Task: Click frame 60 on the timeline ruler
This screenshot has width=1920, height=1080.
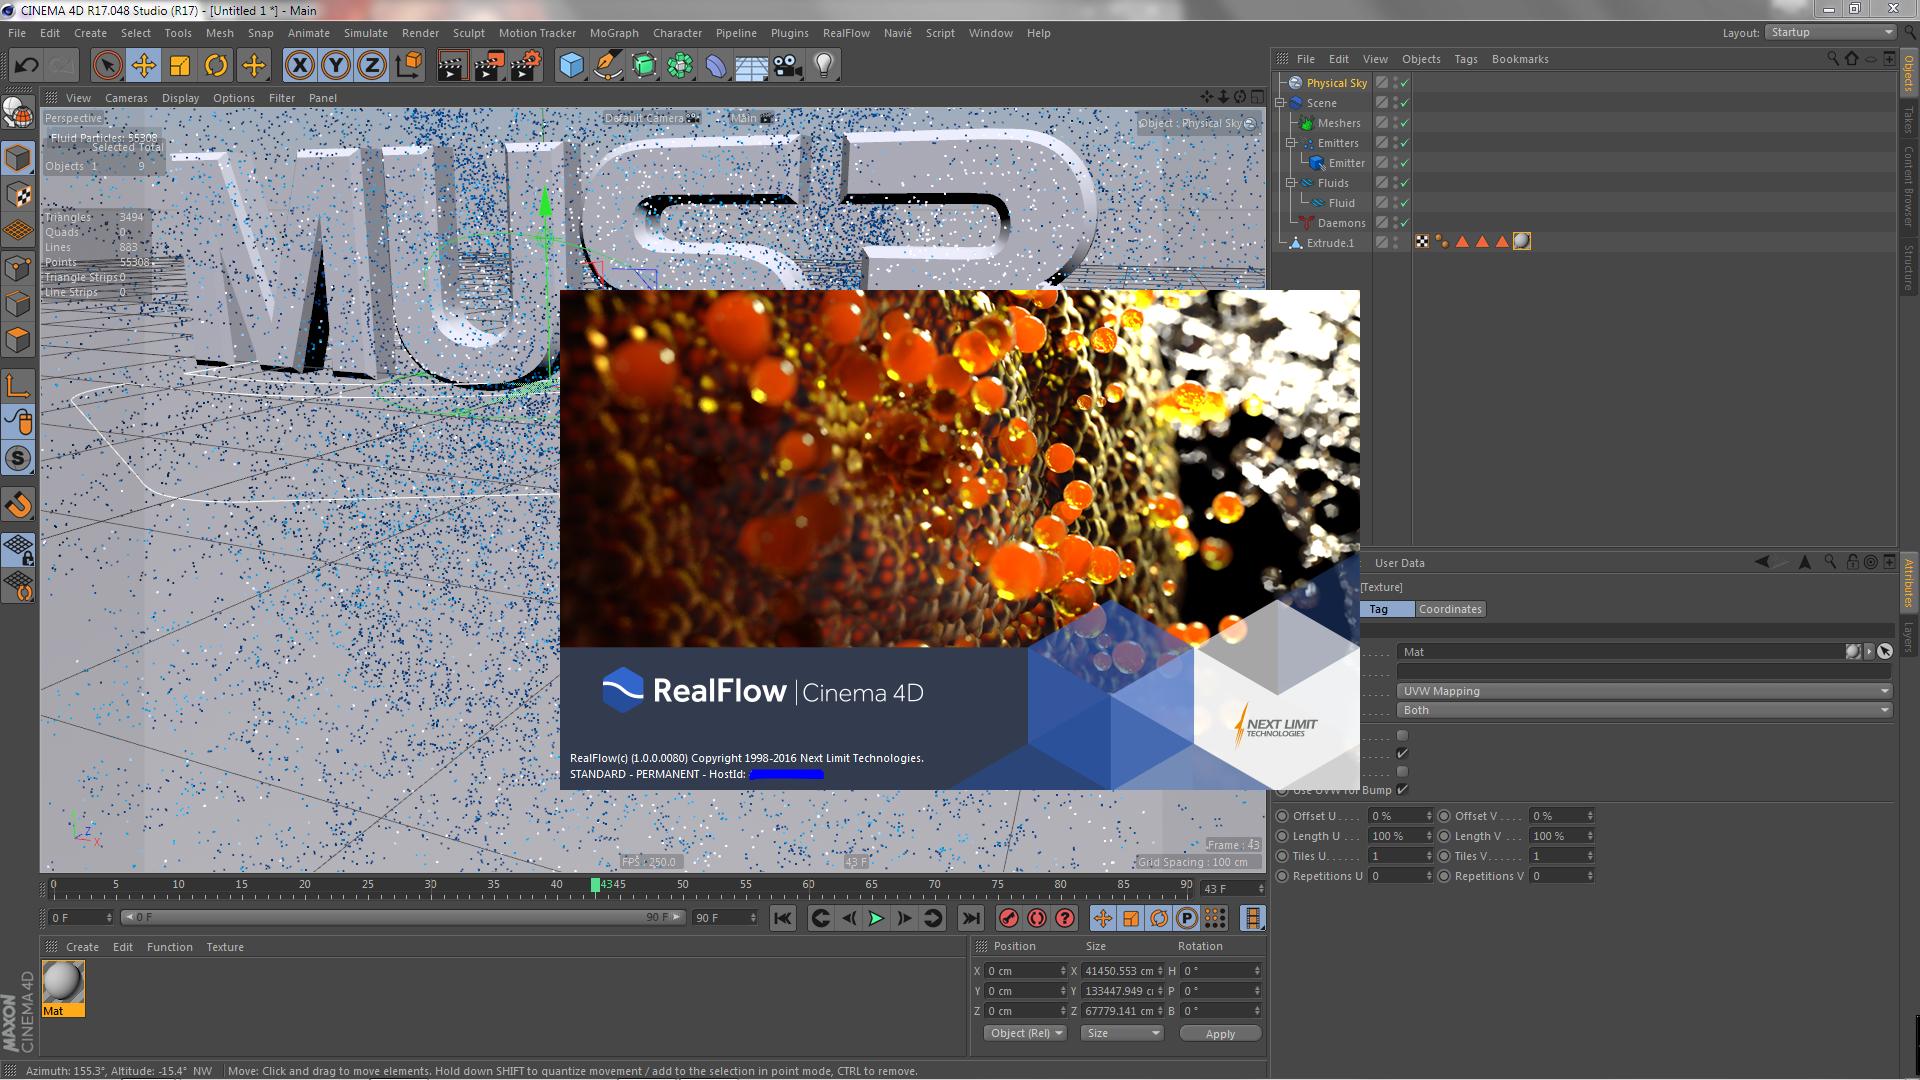Action: point(808,885)
